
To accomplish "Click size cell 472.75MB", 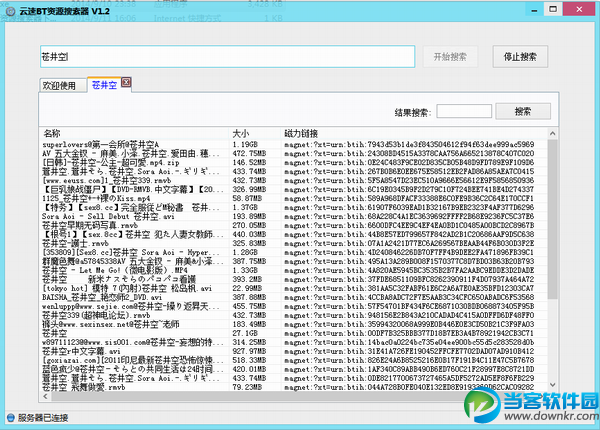I will tap(249, 153).
